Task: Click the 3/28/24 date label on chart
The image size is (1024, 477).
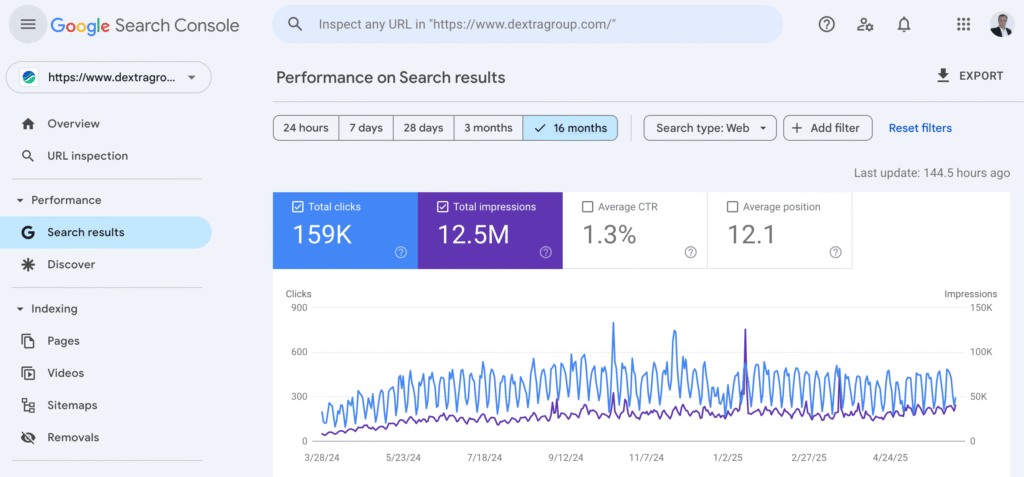Action: click(x=323, y=457)
